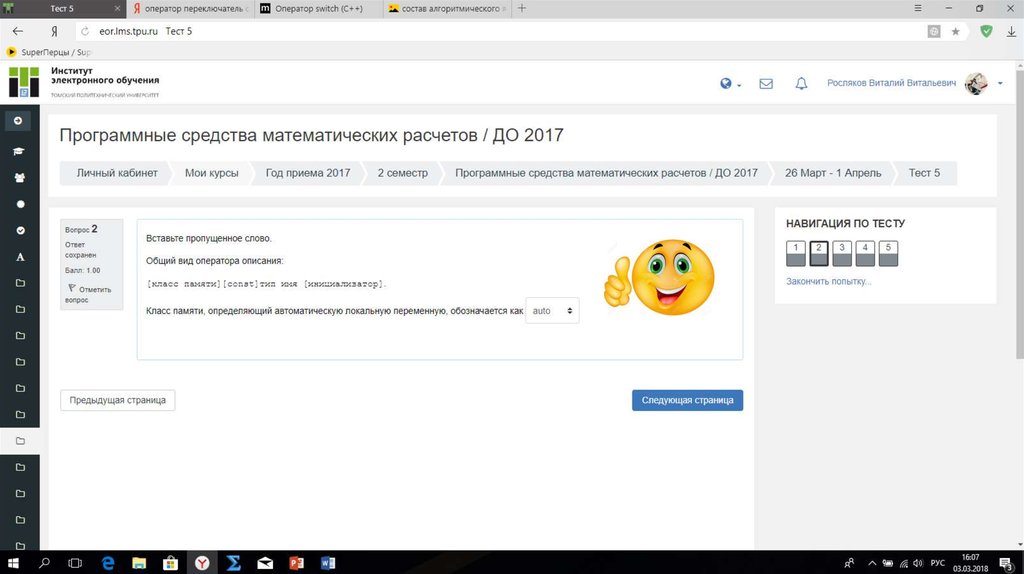This screenshot has height=574, width=1024.
Task: Click the Yandex Browser taskbar icon
Action: (202, 563)
